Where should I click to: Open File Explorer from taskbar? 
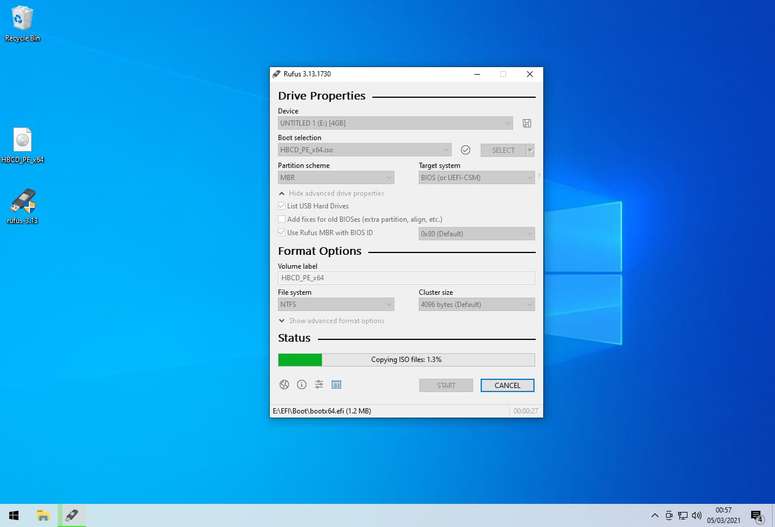click(43, 516)
